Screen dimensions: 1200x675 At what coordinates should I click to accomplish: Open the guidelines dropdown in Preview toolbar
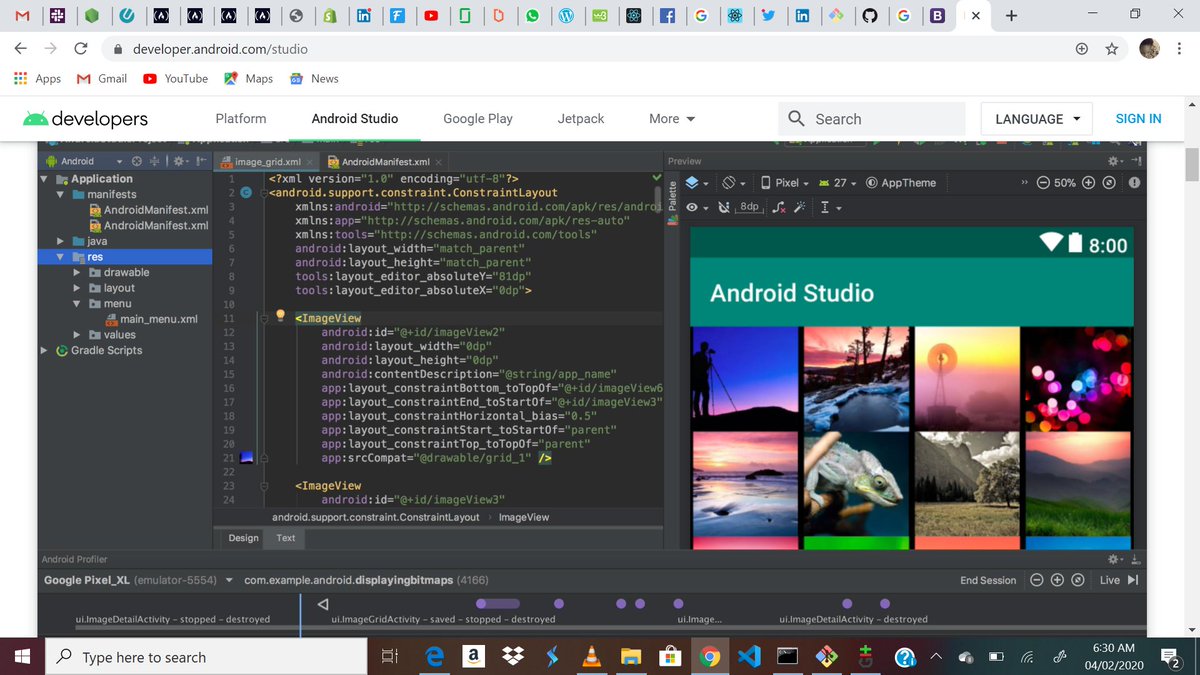coord(830,207)
